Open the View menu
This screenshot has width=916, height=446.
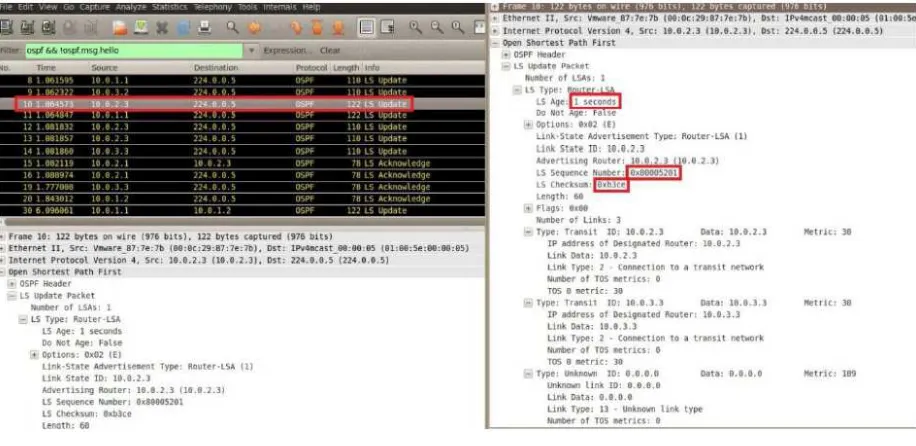(x=47, y=7)
